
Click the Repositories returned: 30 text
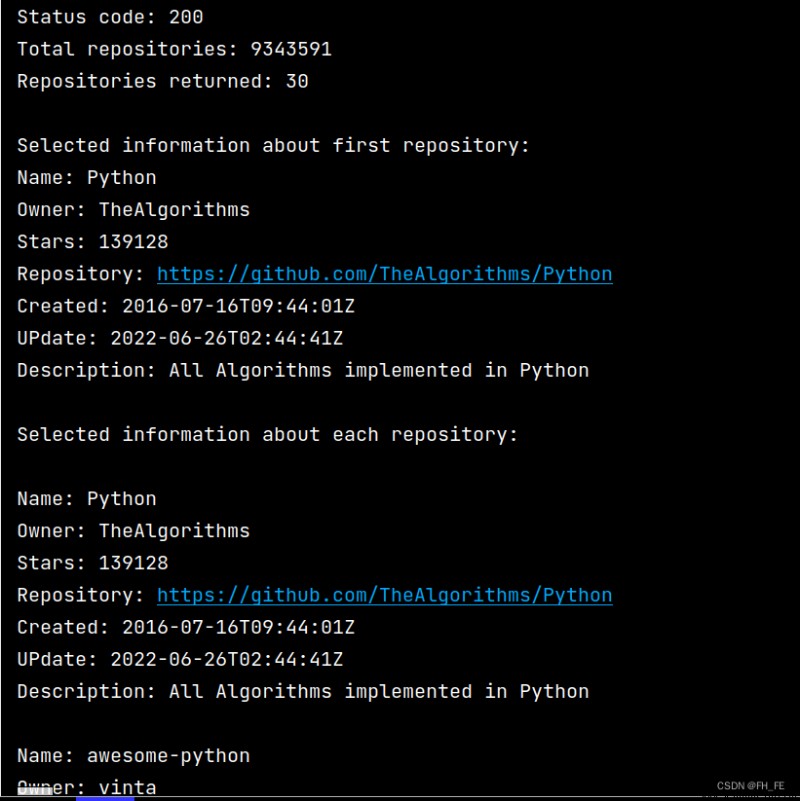click(162, 81)
